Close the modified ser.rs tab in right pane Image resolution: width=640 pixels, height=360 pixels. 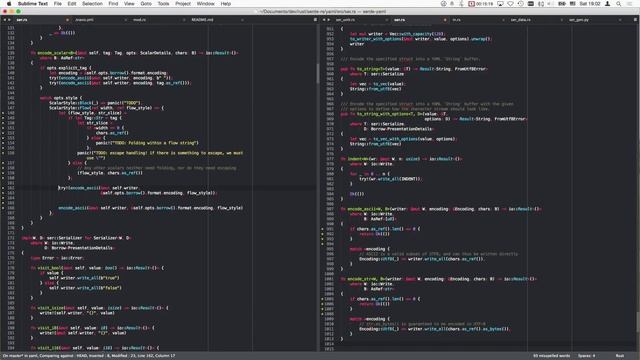coord(445,20)
